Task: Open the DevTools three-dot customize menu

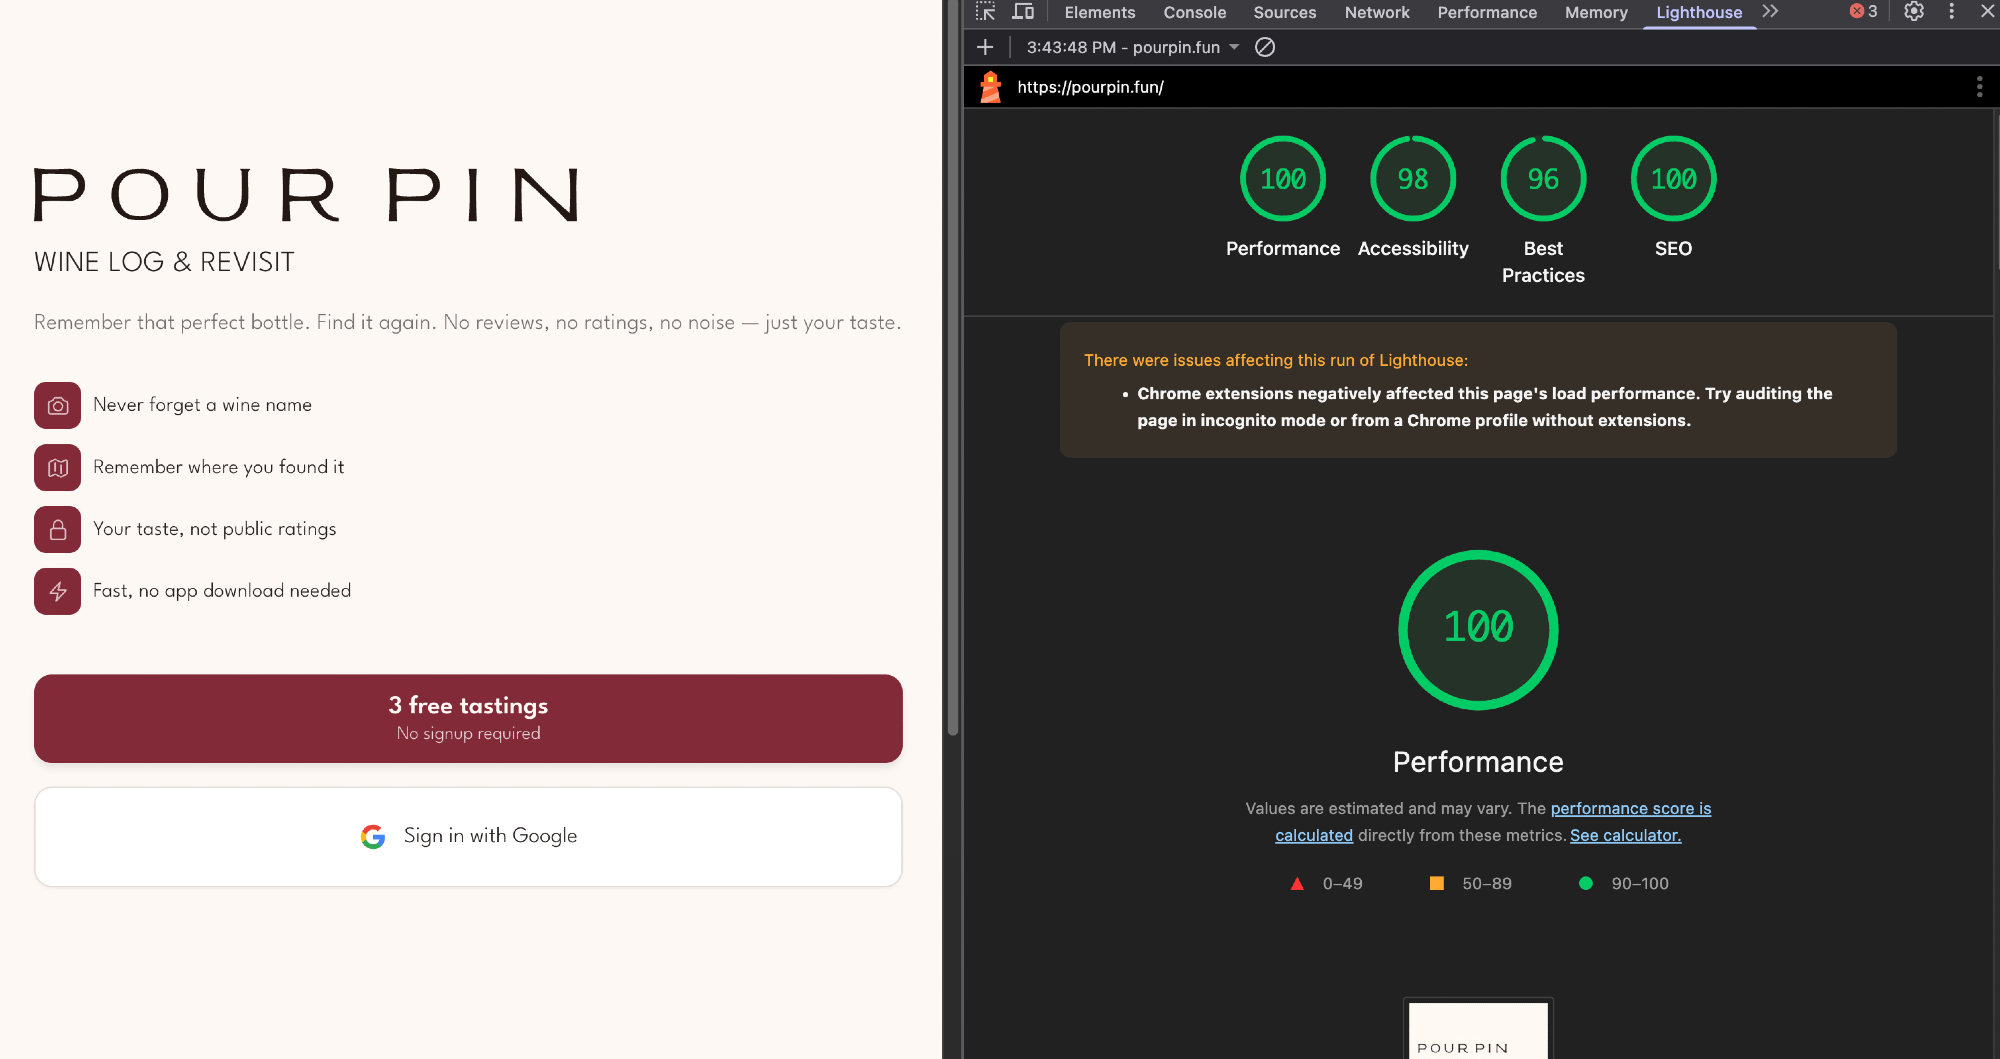Action: coord(1951,12)
